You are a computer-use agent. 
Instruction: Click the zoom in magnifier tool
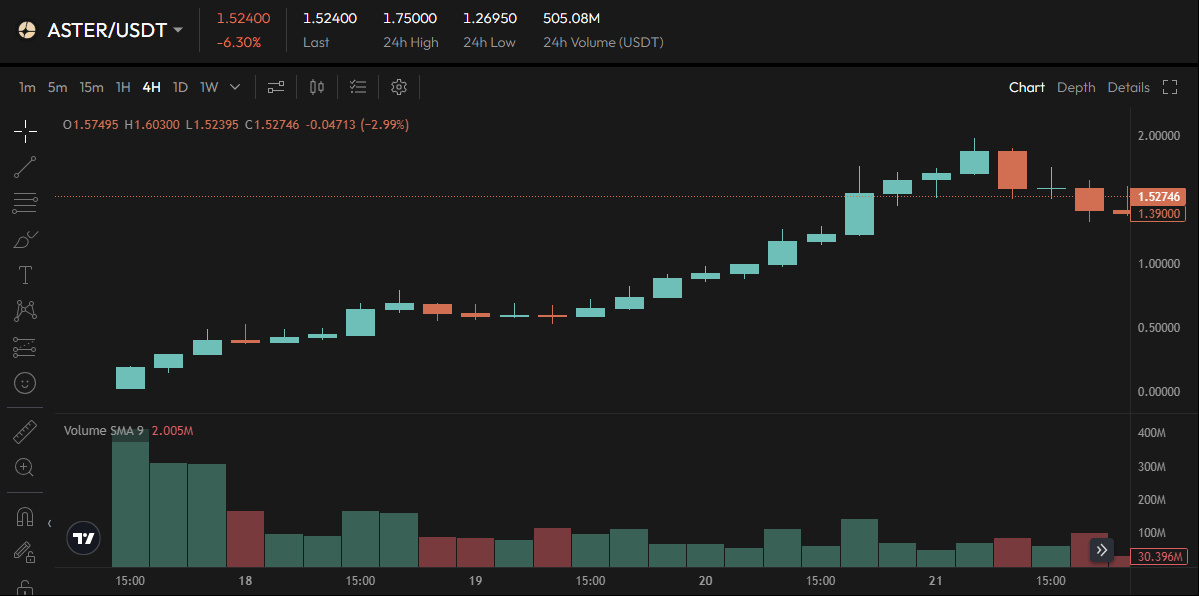click(x=26, y=467)
